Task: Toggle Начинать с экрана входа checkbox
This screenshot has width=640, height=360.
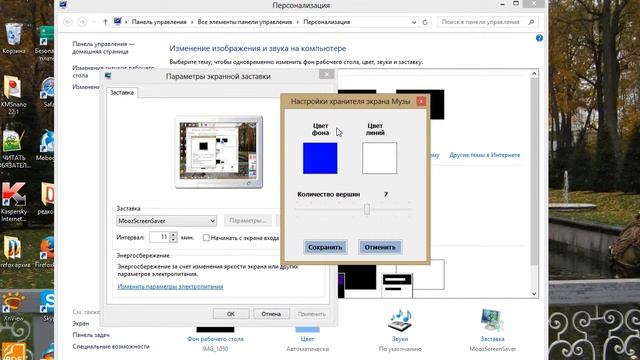Action: 206,238
